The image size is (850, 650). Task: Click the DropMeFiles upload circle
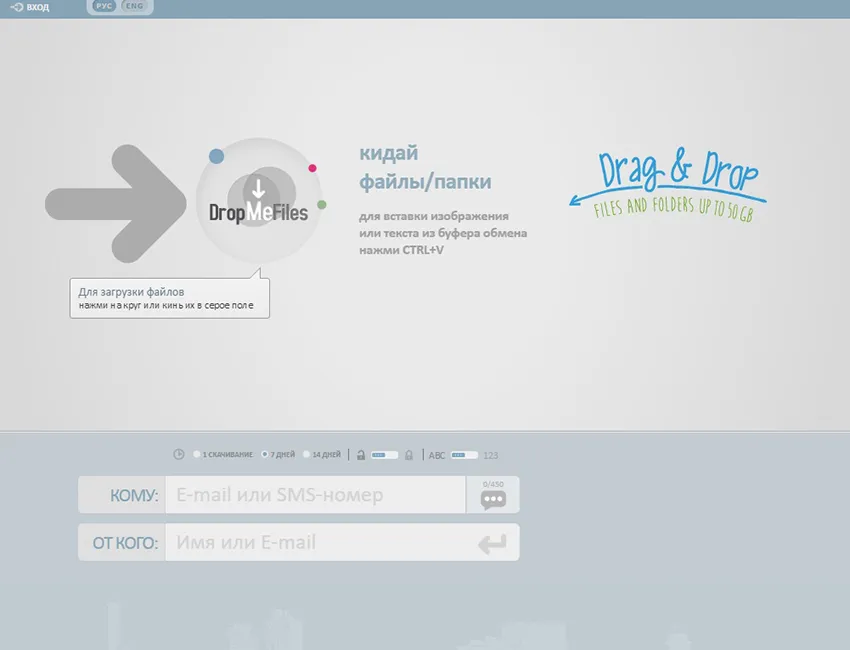[259, 201]
